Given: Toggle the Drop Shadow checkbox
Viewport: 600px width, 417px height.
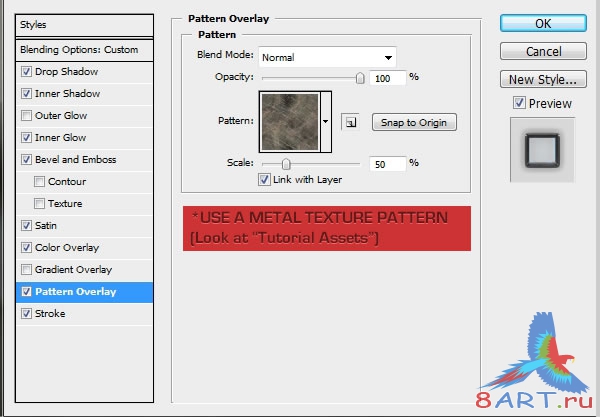Looking at the screenshot, I should 26,72.
